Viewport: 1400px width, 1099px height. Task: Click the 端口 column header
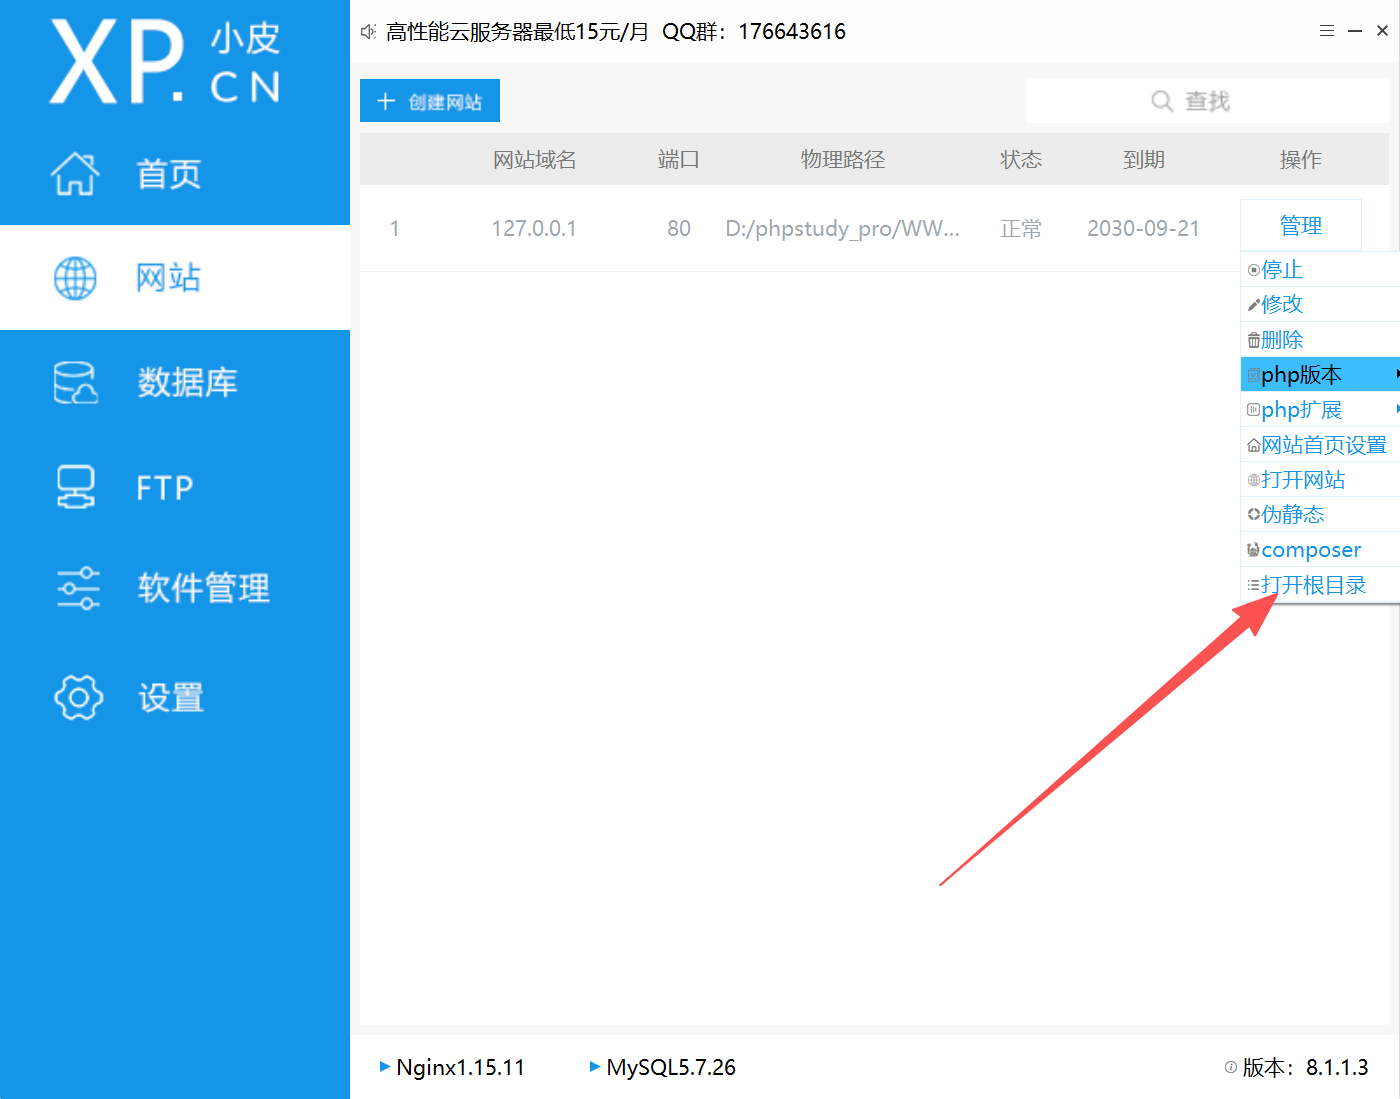coord(679,160)
